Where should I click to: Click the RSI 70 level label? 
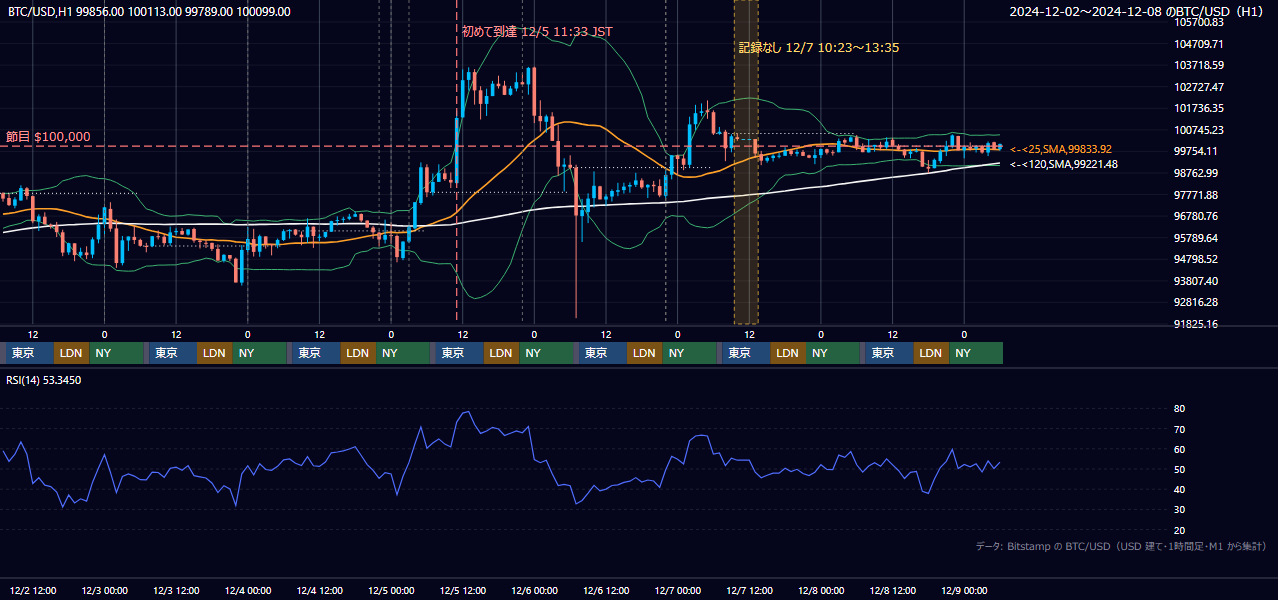(1180, 429)
